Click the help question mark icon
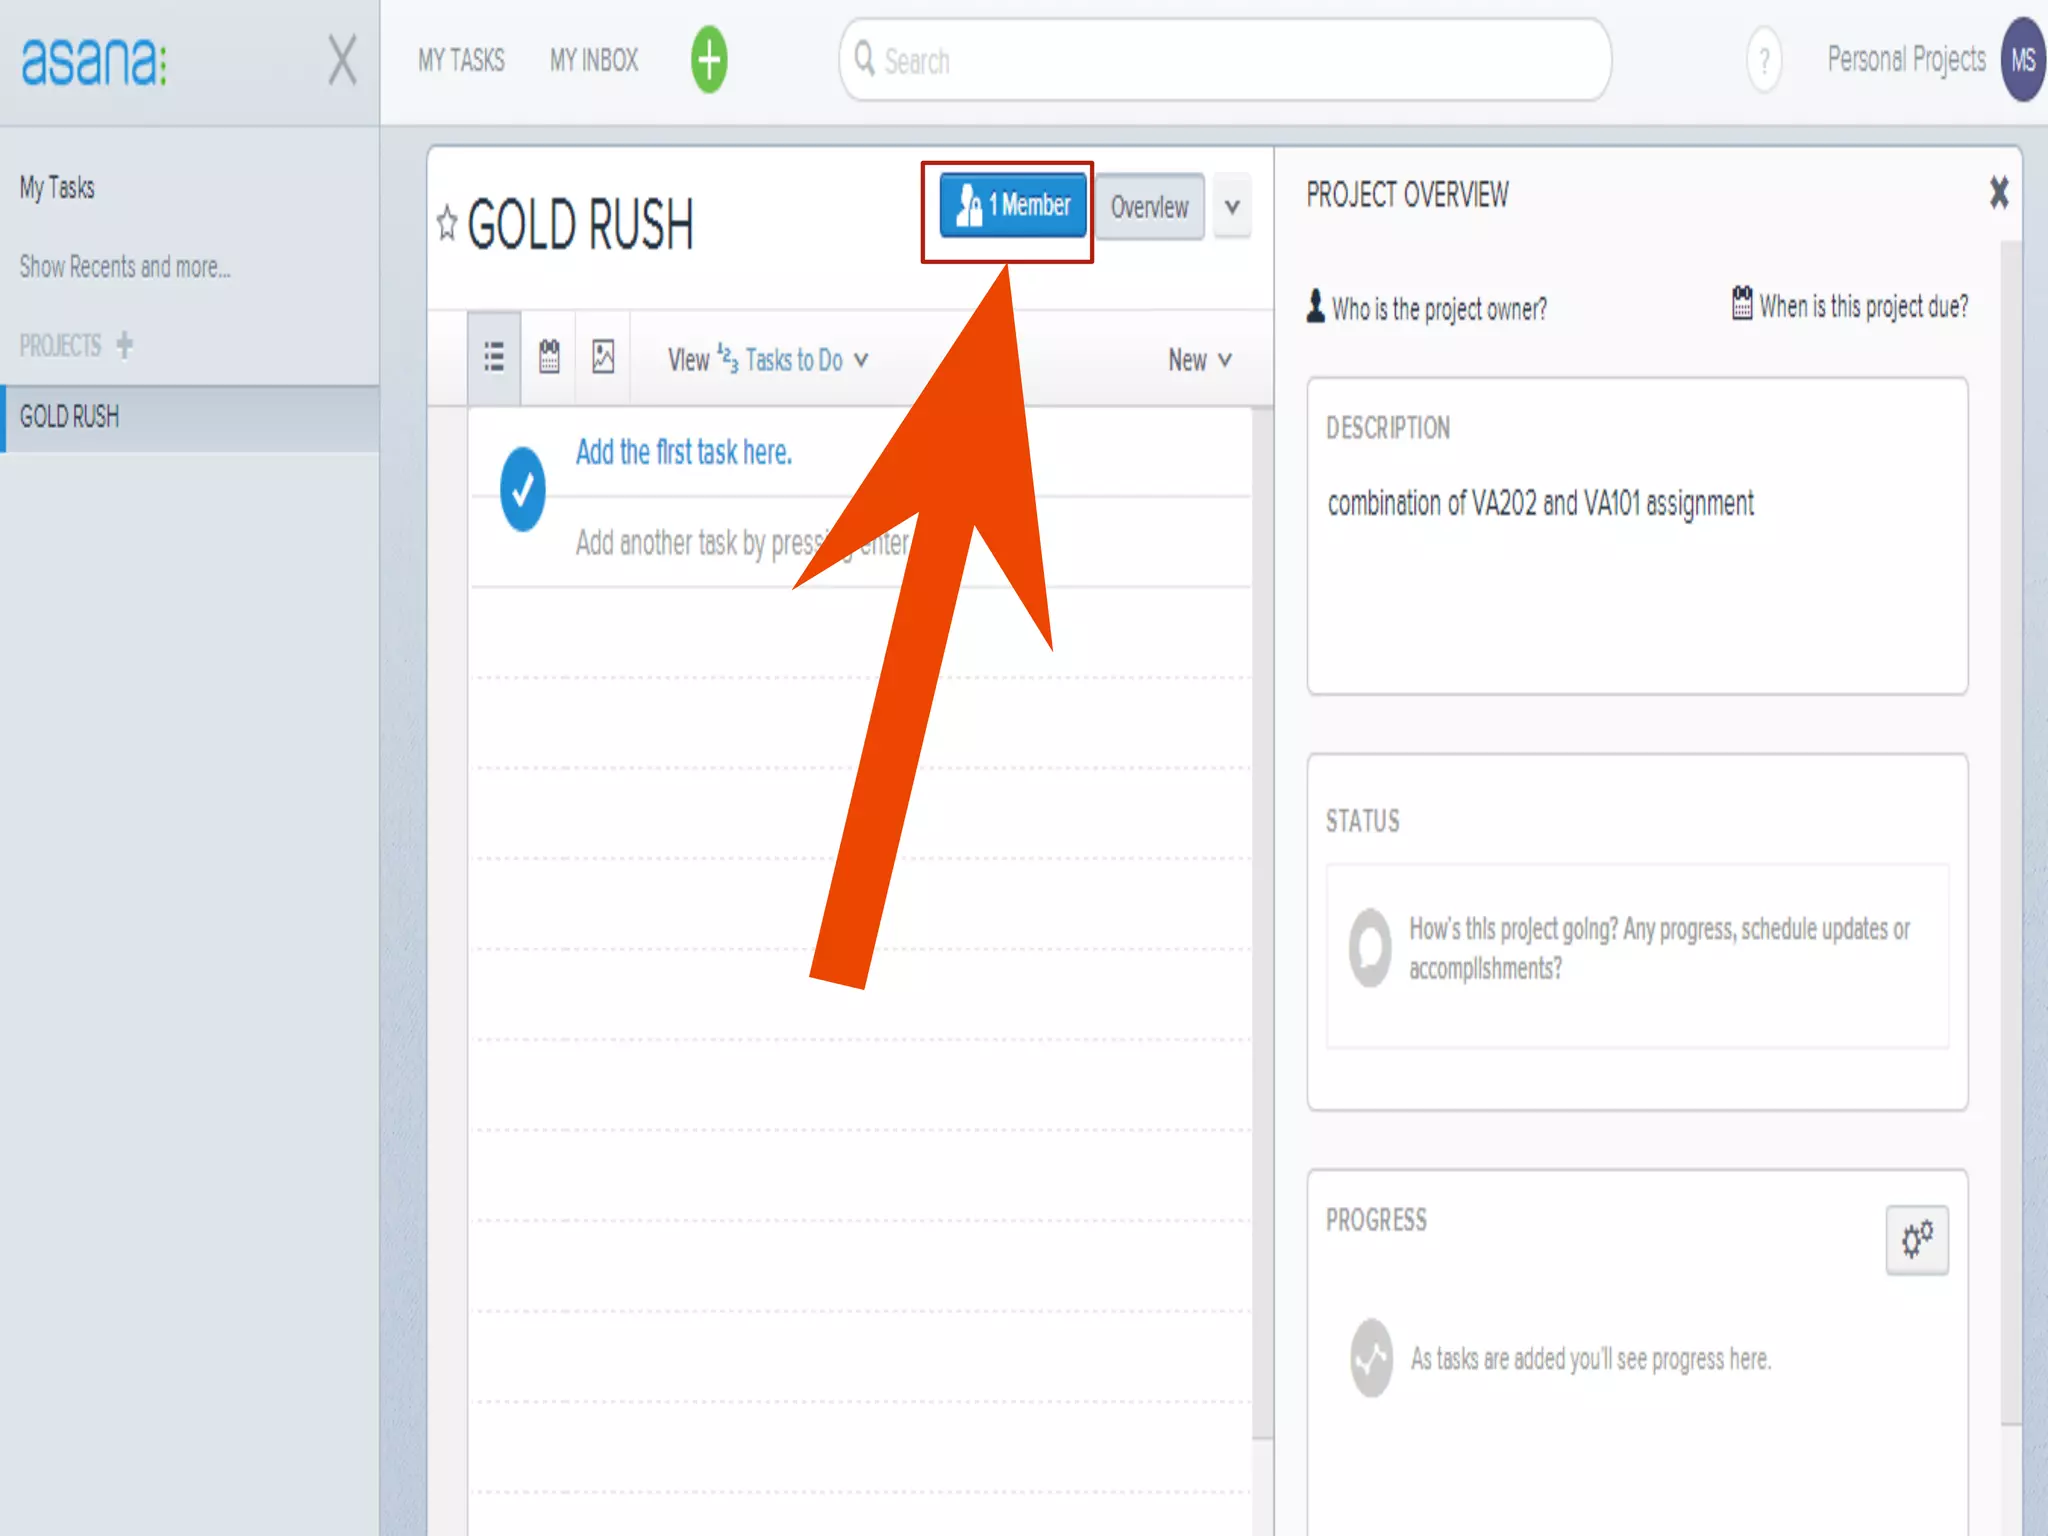The width and height of the screenshot is (2048, 1536). (x=1764, y=61)
